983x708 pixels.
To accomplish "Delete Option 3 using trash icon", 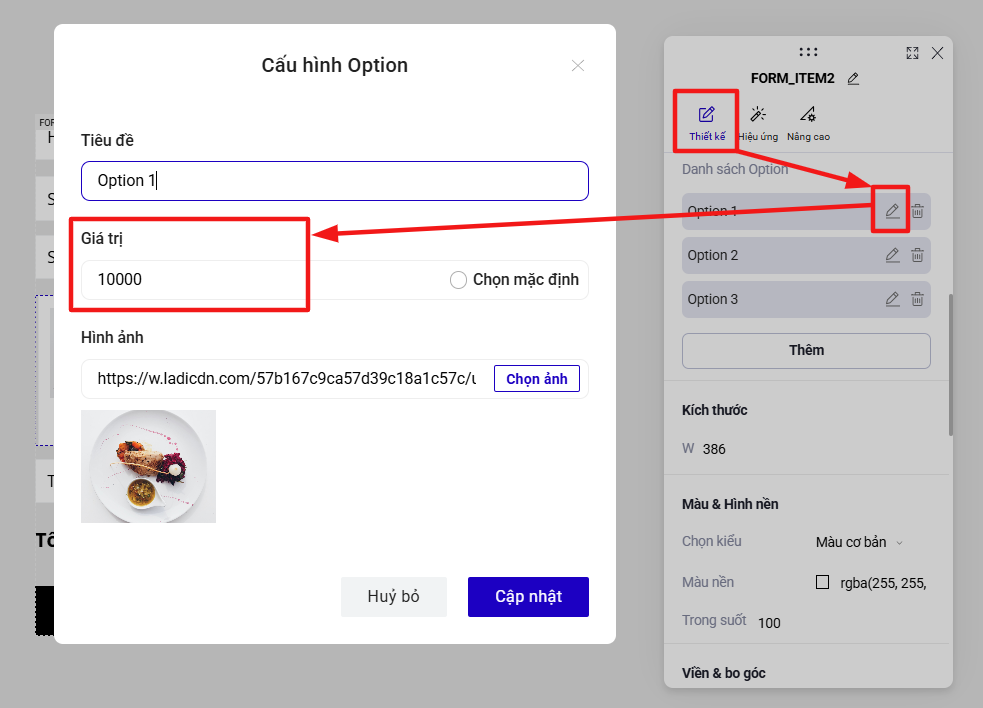I will click(x=917, y=299).
